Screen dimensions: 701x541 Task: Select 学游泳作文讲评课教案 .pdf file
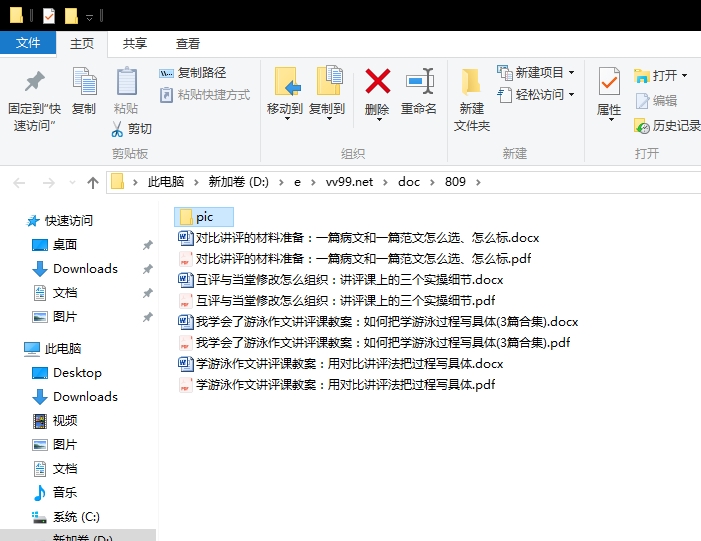337,385
